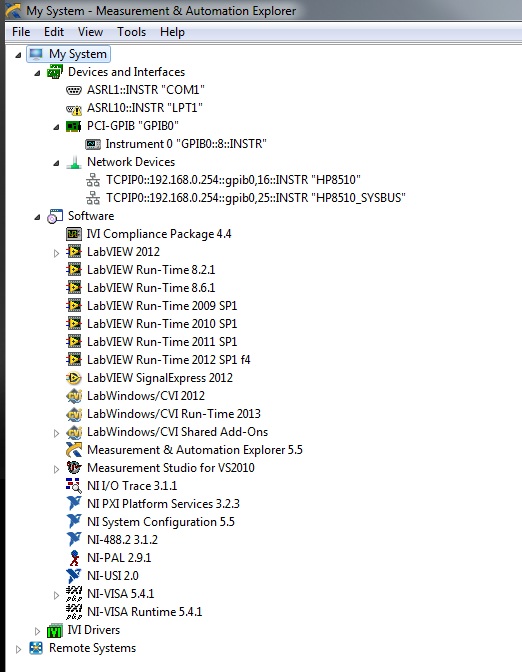Click the NI-PAL 2.9.1 icon
The image size is (522, 672).
tap(74, 558)
